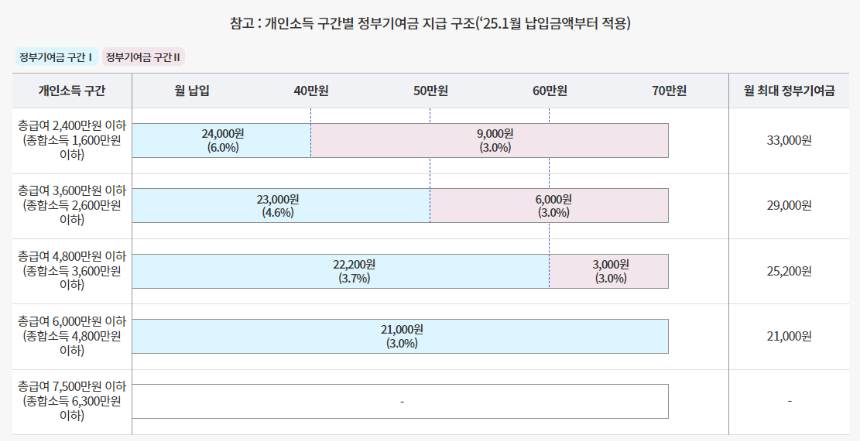Image resolution: width=860 pixels, height=441 pixels.
Task: Click the blue bar '24,000원 (6.0%)'
Action: point(222,140)
